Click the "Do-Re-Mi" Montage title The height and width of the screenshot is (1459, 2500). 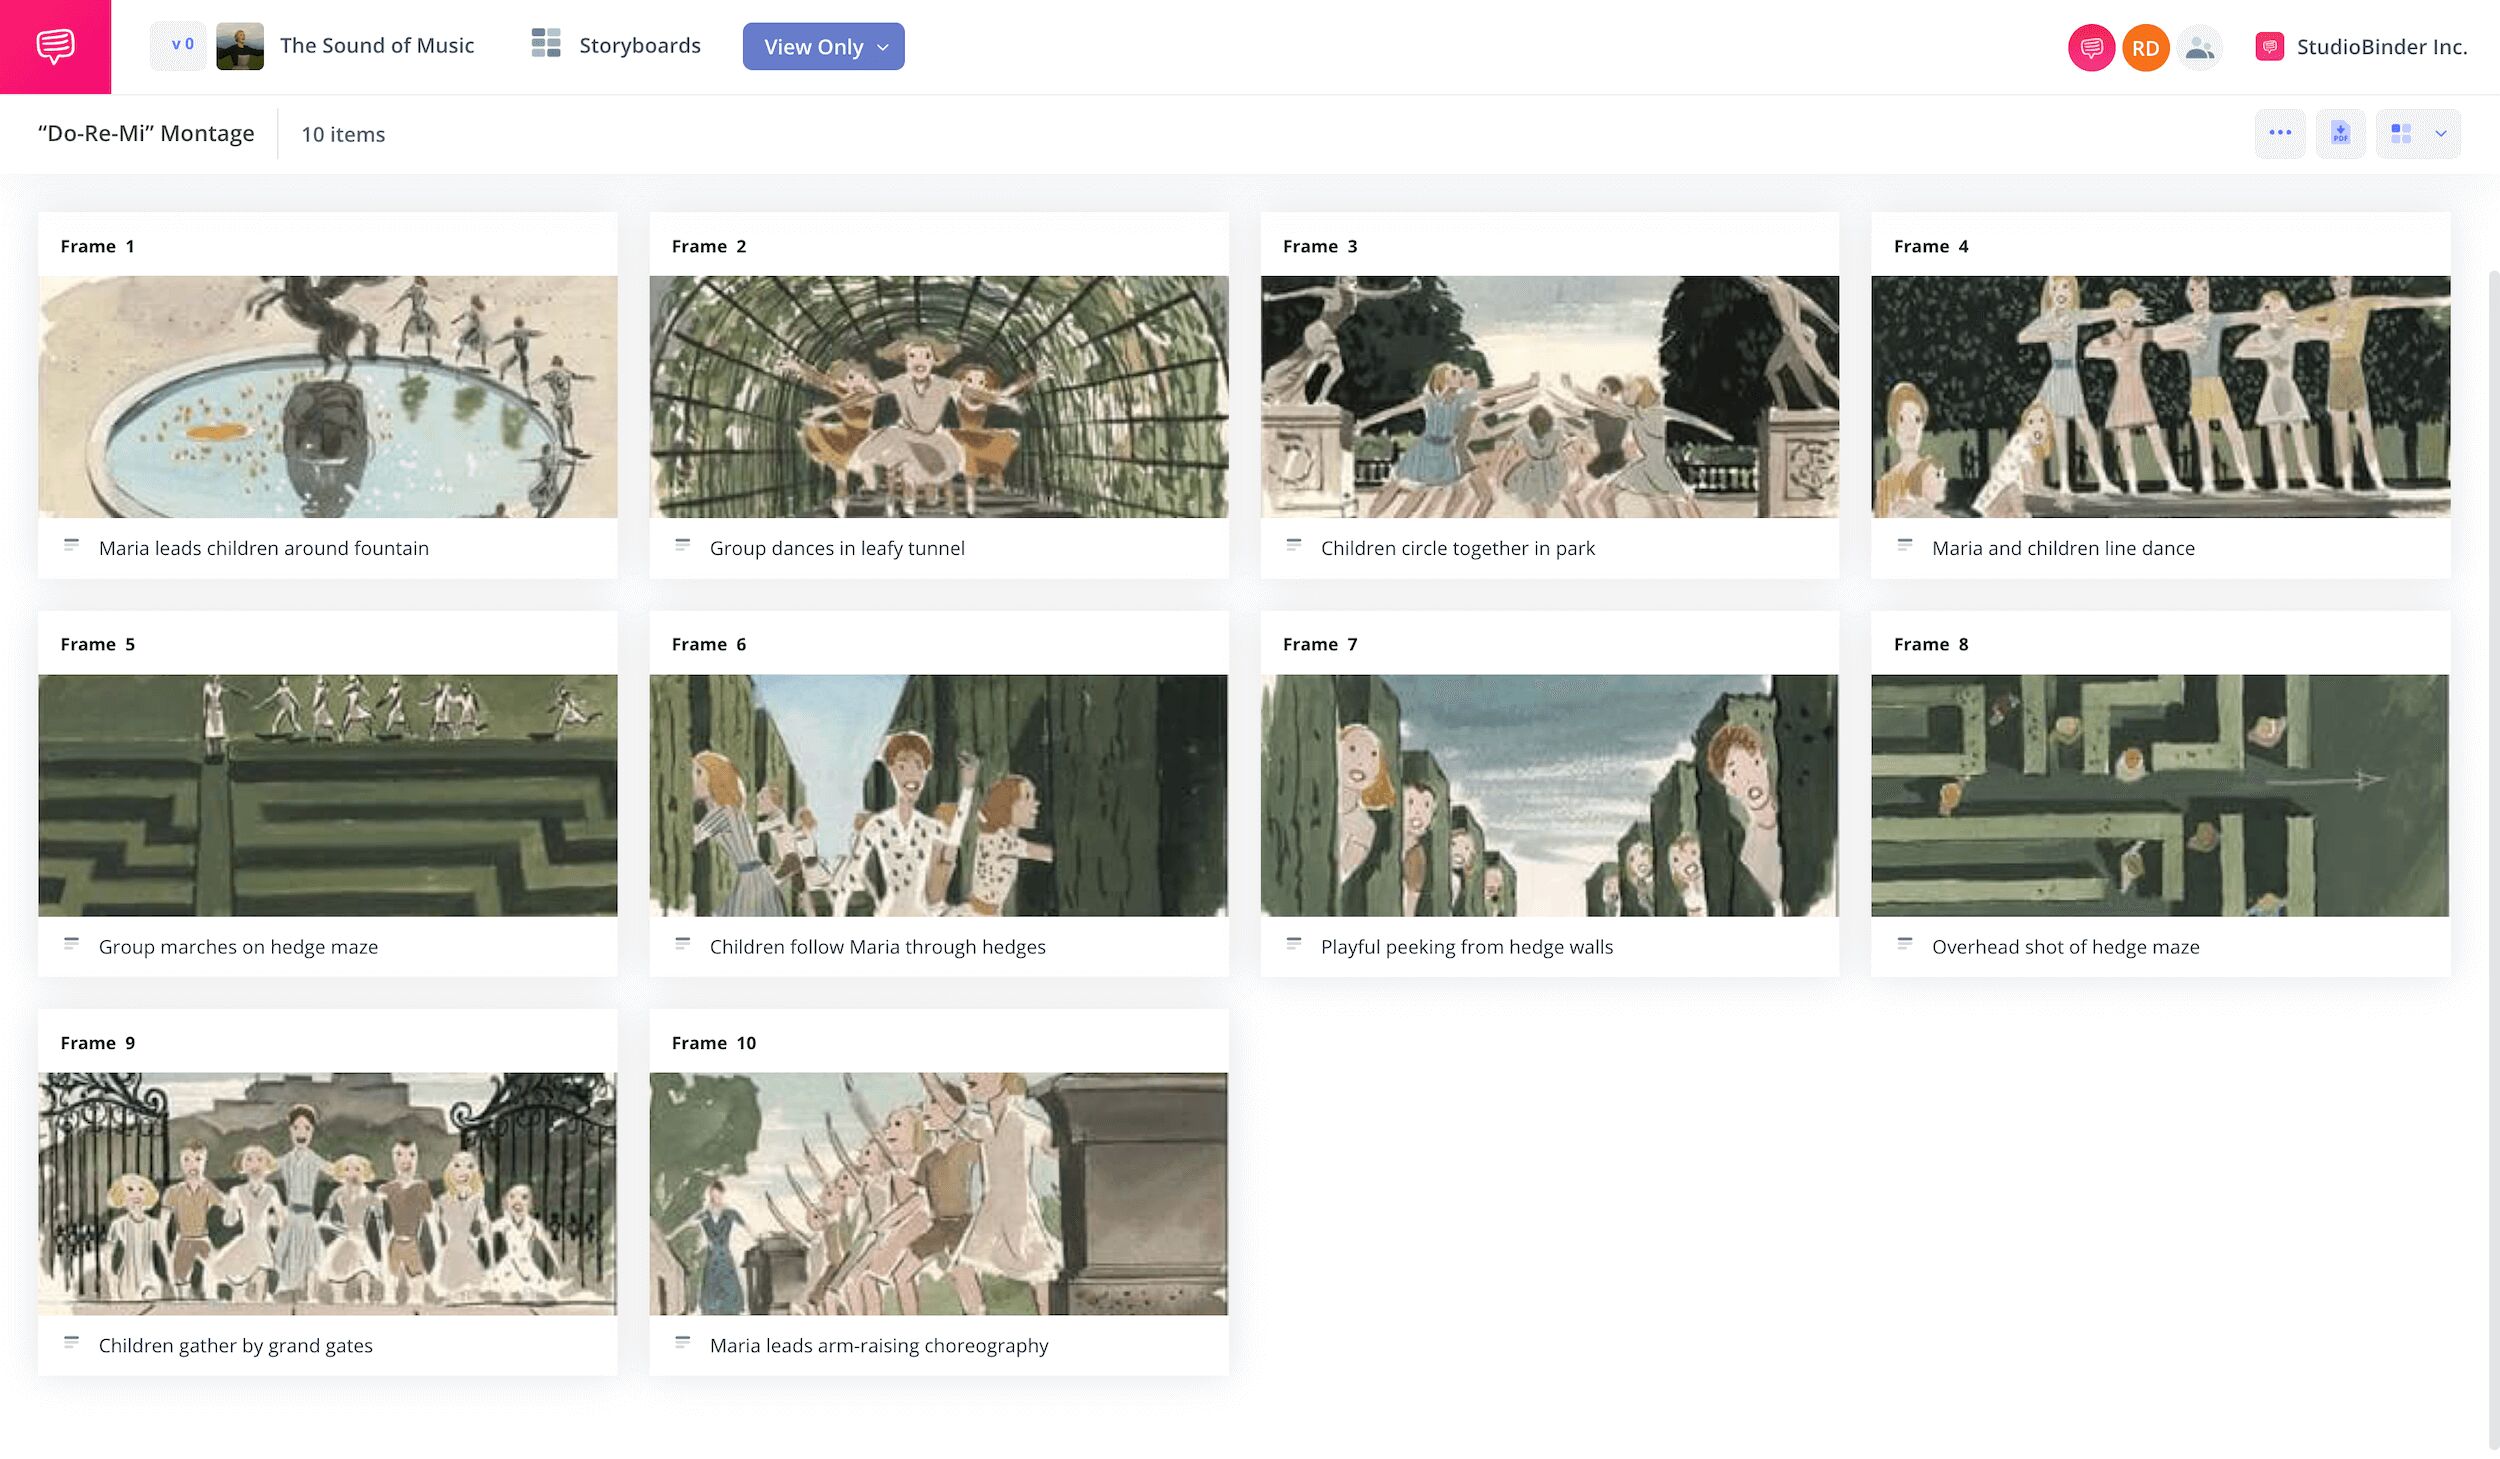point(146,133)
